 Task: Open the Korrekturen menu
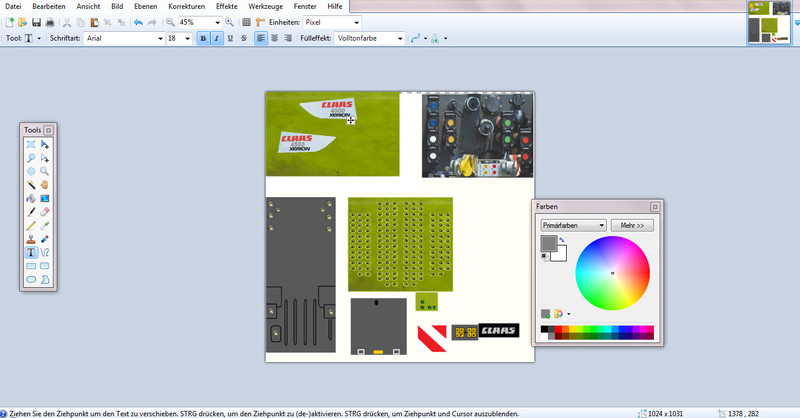pos(186,6)
